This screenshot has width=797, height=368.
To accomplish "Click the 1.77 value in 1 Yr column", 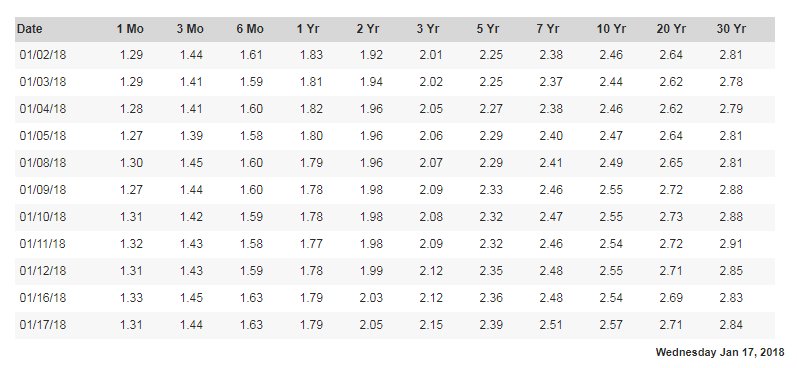I will coord(311,244).
